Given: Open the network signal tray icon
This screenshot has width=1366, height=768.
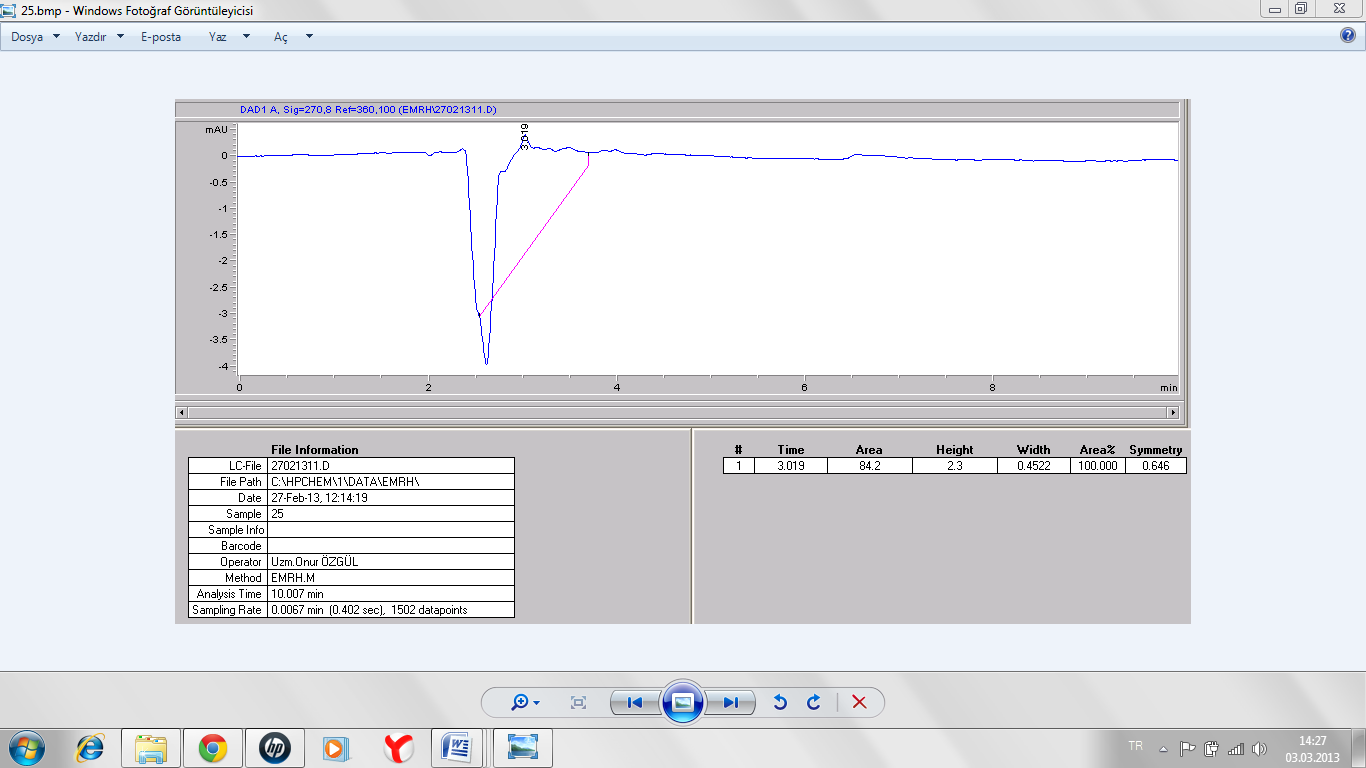Looking at the screenshot, I should [1236, 748].
